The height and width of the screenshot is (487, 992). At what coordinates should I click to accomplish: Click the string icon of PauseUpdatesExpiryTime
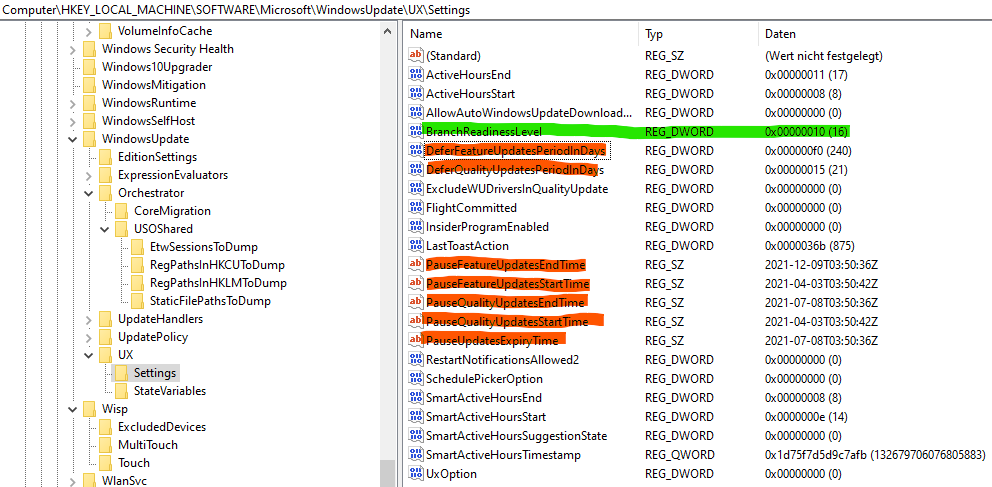pos(416,340)
